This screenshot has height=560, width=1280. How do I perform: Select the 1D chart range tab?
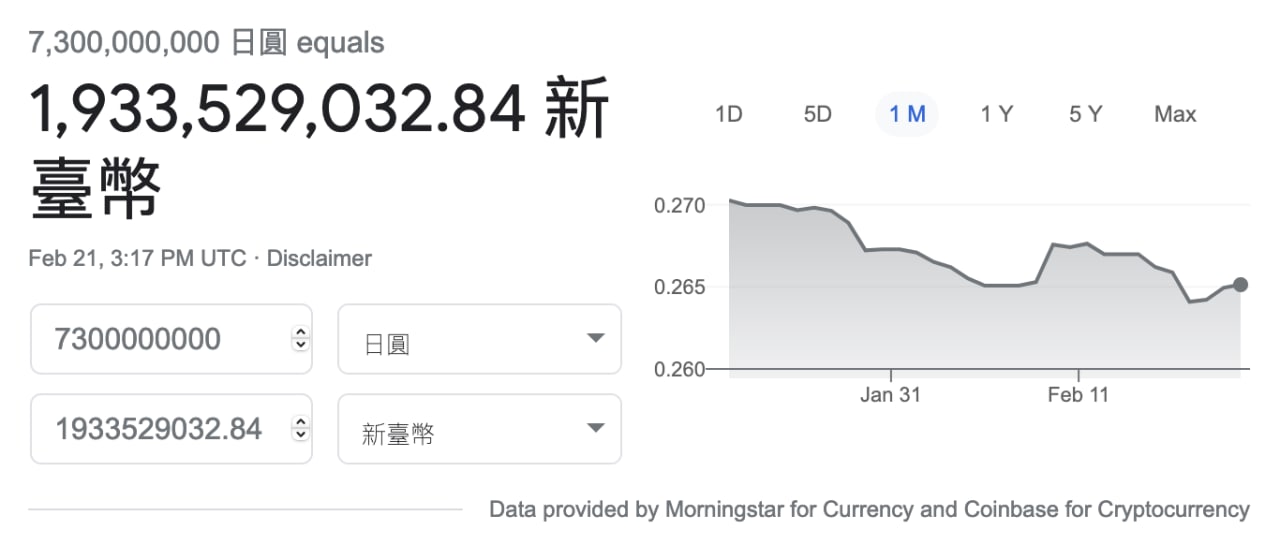click(729, 114)
